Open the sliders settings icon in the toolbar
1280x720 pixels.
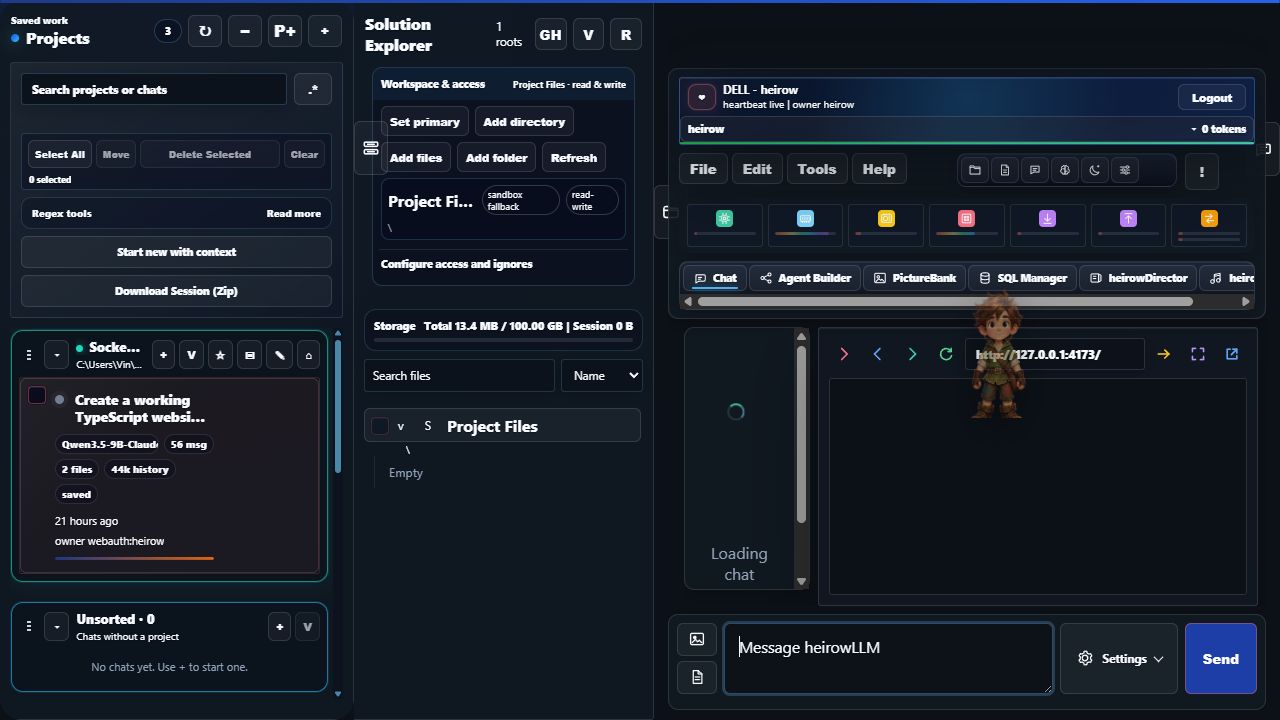click(1125, 170)
